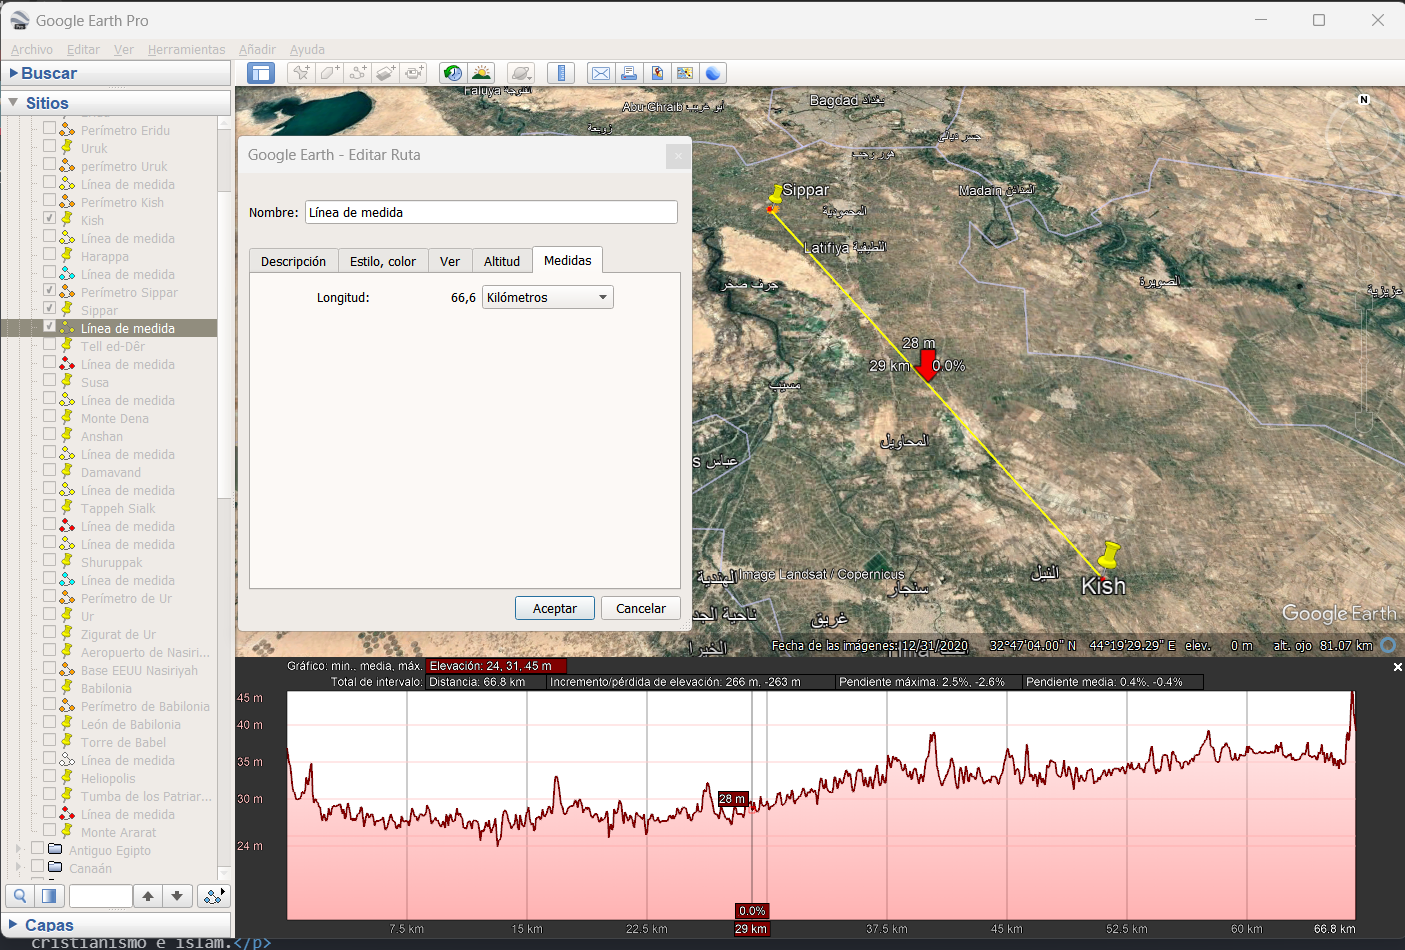Open the Herramientas menu
Screen dimensions: 1405x950
187,49
